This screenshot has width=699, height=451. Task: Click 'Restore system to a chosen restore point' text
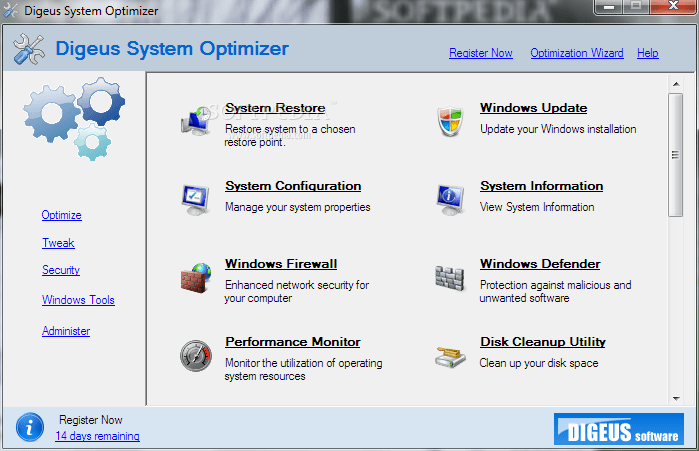tap(290, 135)
